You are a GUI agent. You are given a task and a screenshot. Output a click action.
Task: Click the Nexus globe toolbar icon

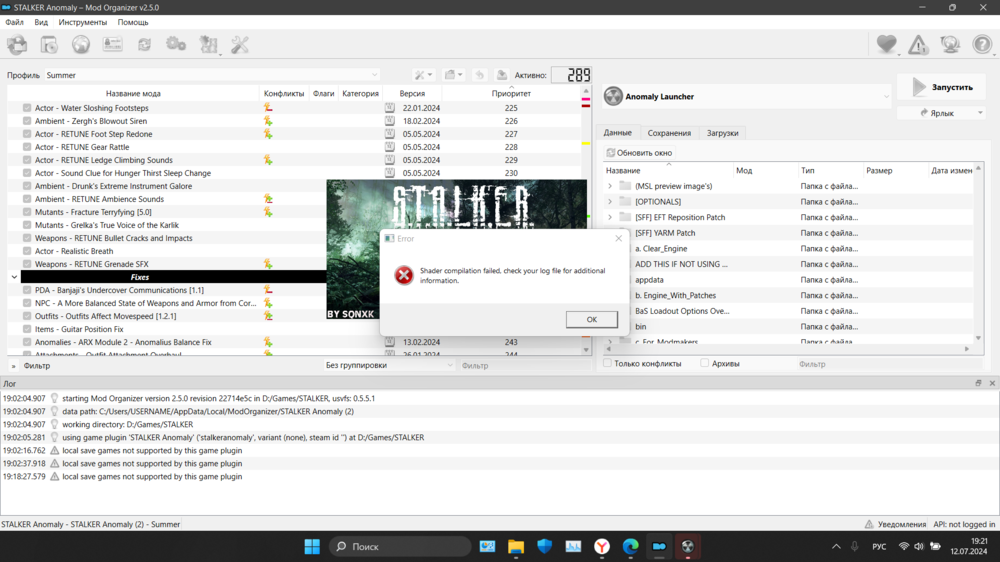pos(81,44)
